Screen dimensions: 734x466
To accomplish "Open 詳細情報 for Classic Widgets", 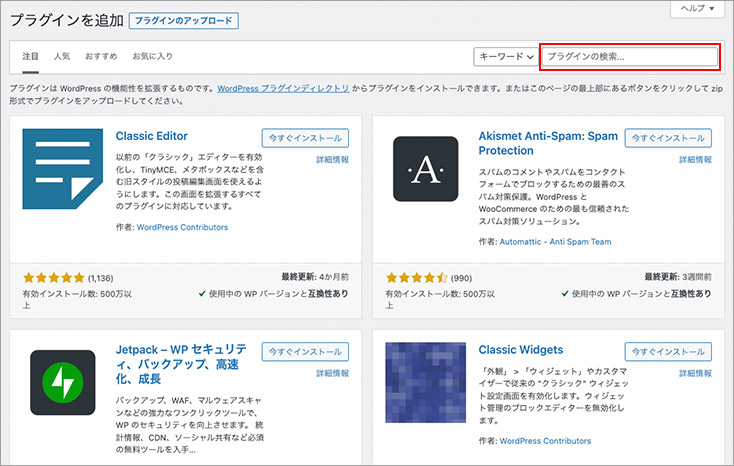I will 695,373.
